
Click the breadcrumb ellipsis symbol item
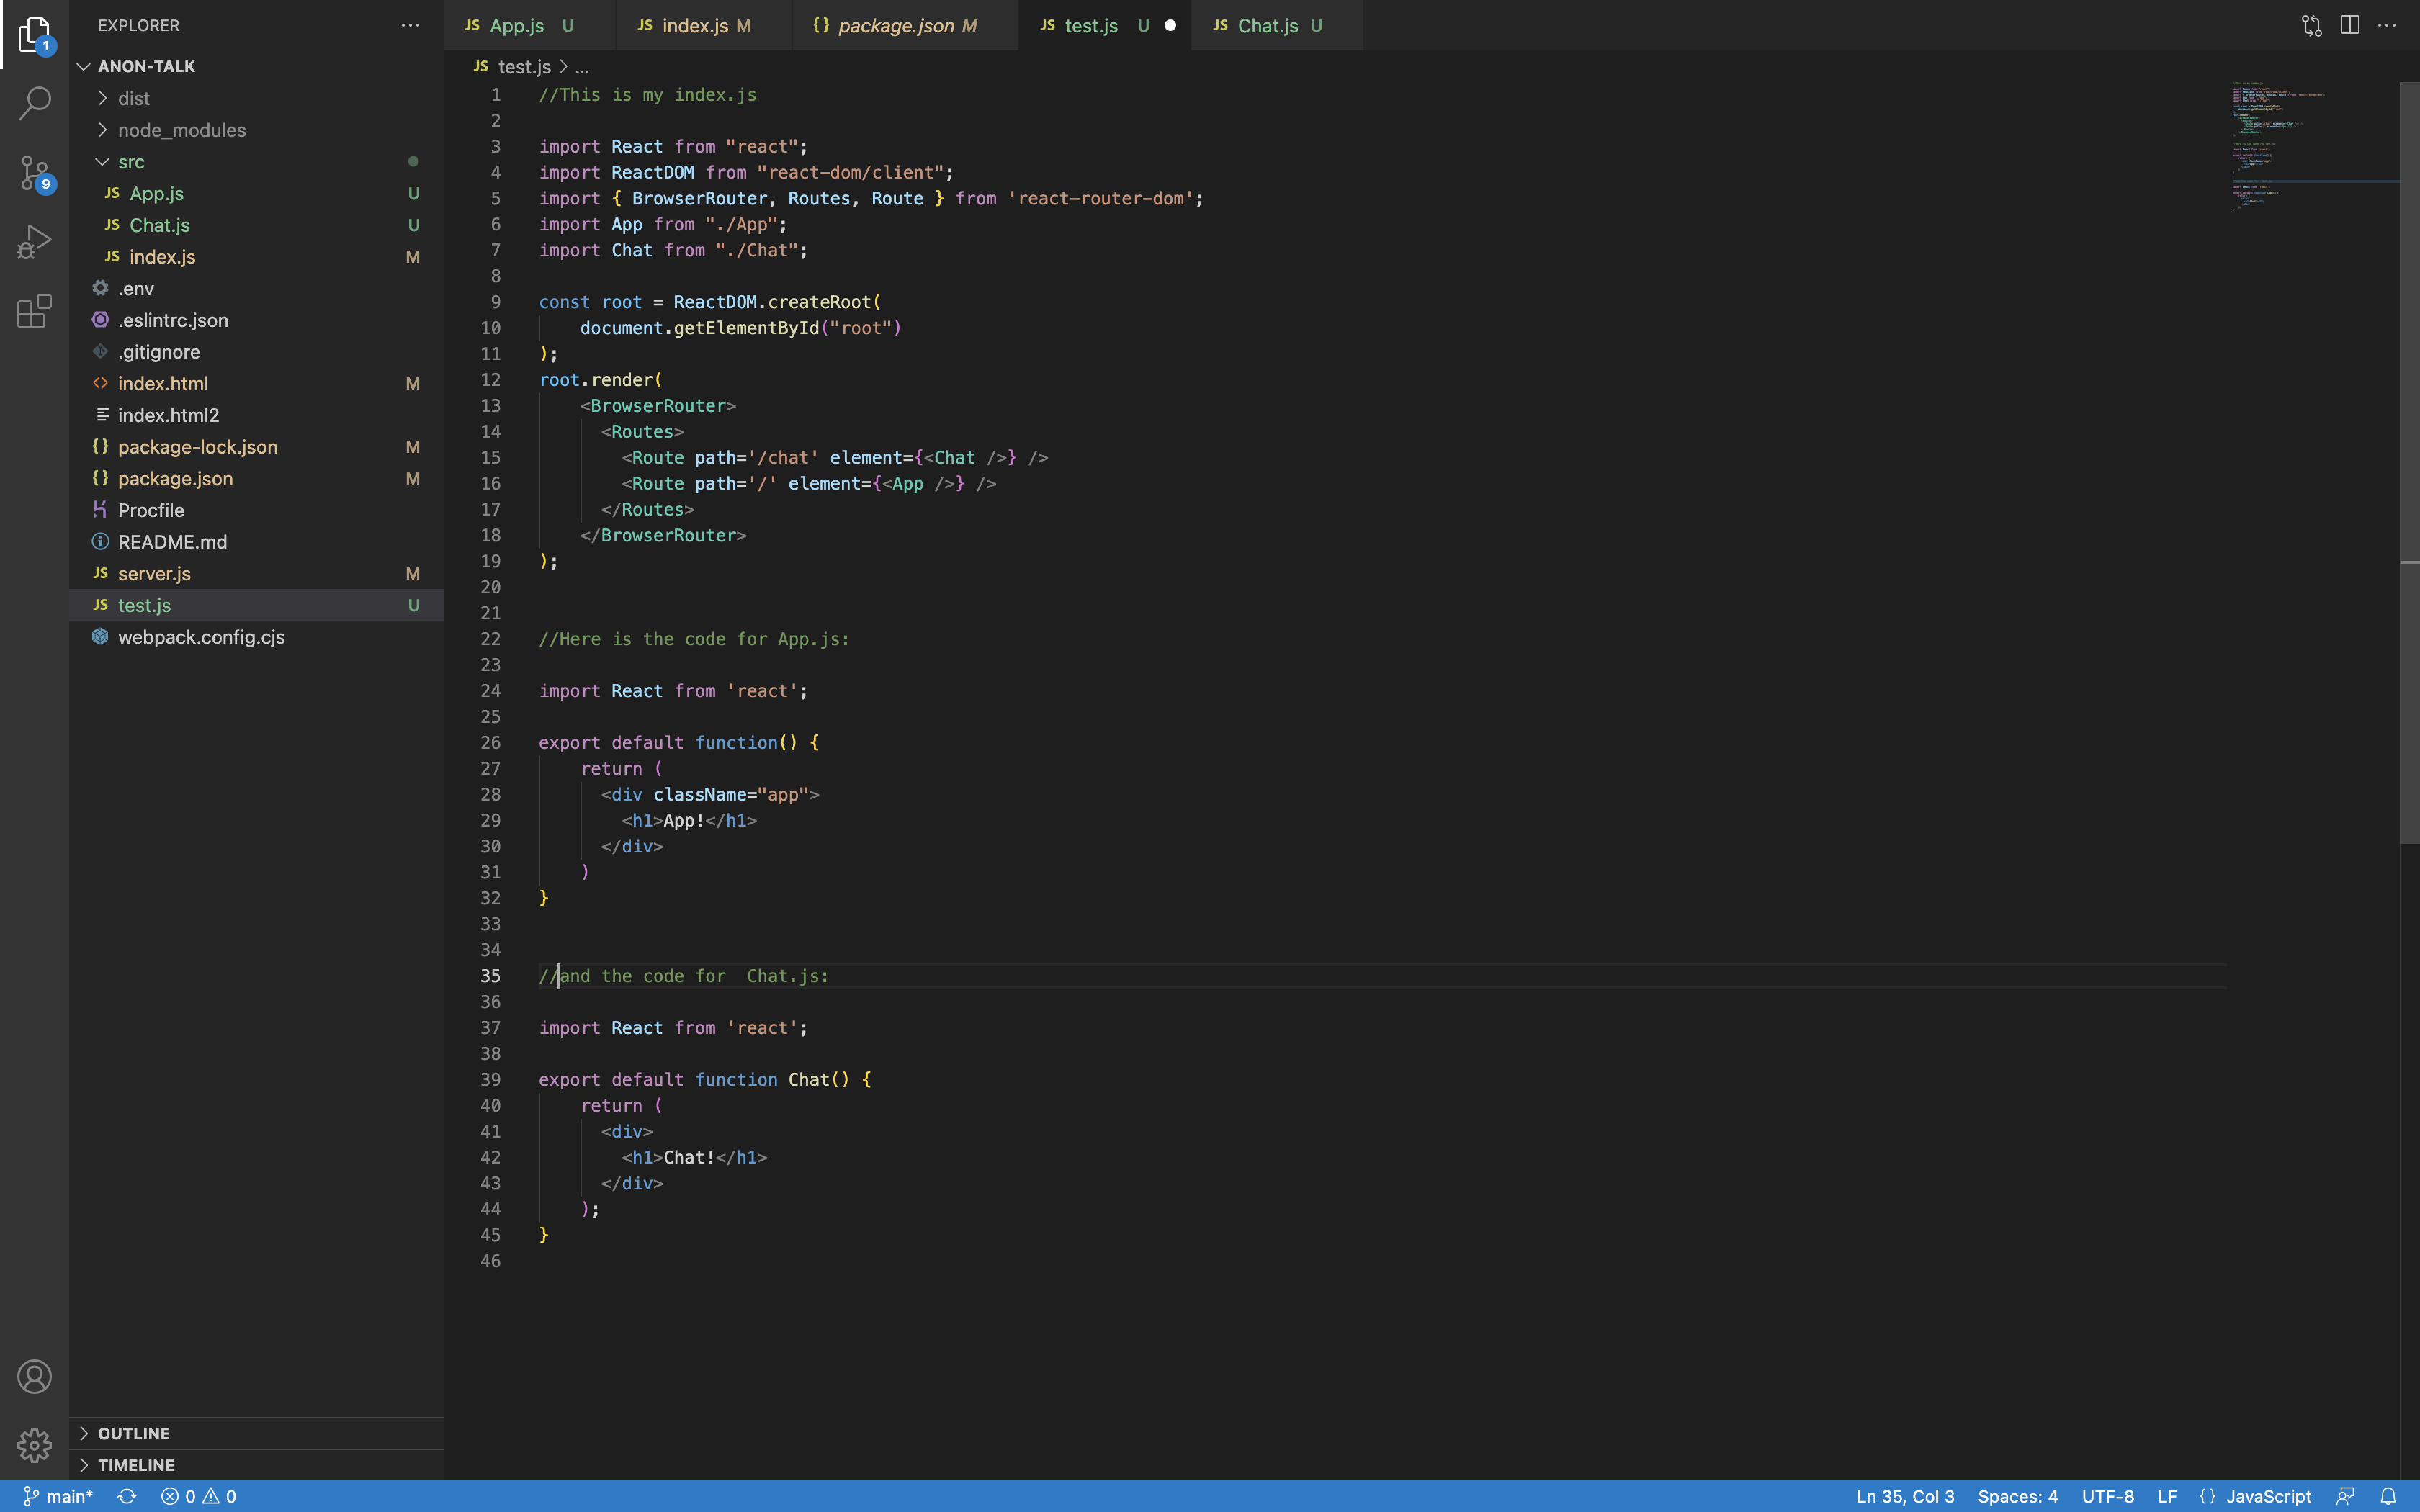tap(582, 67)
